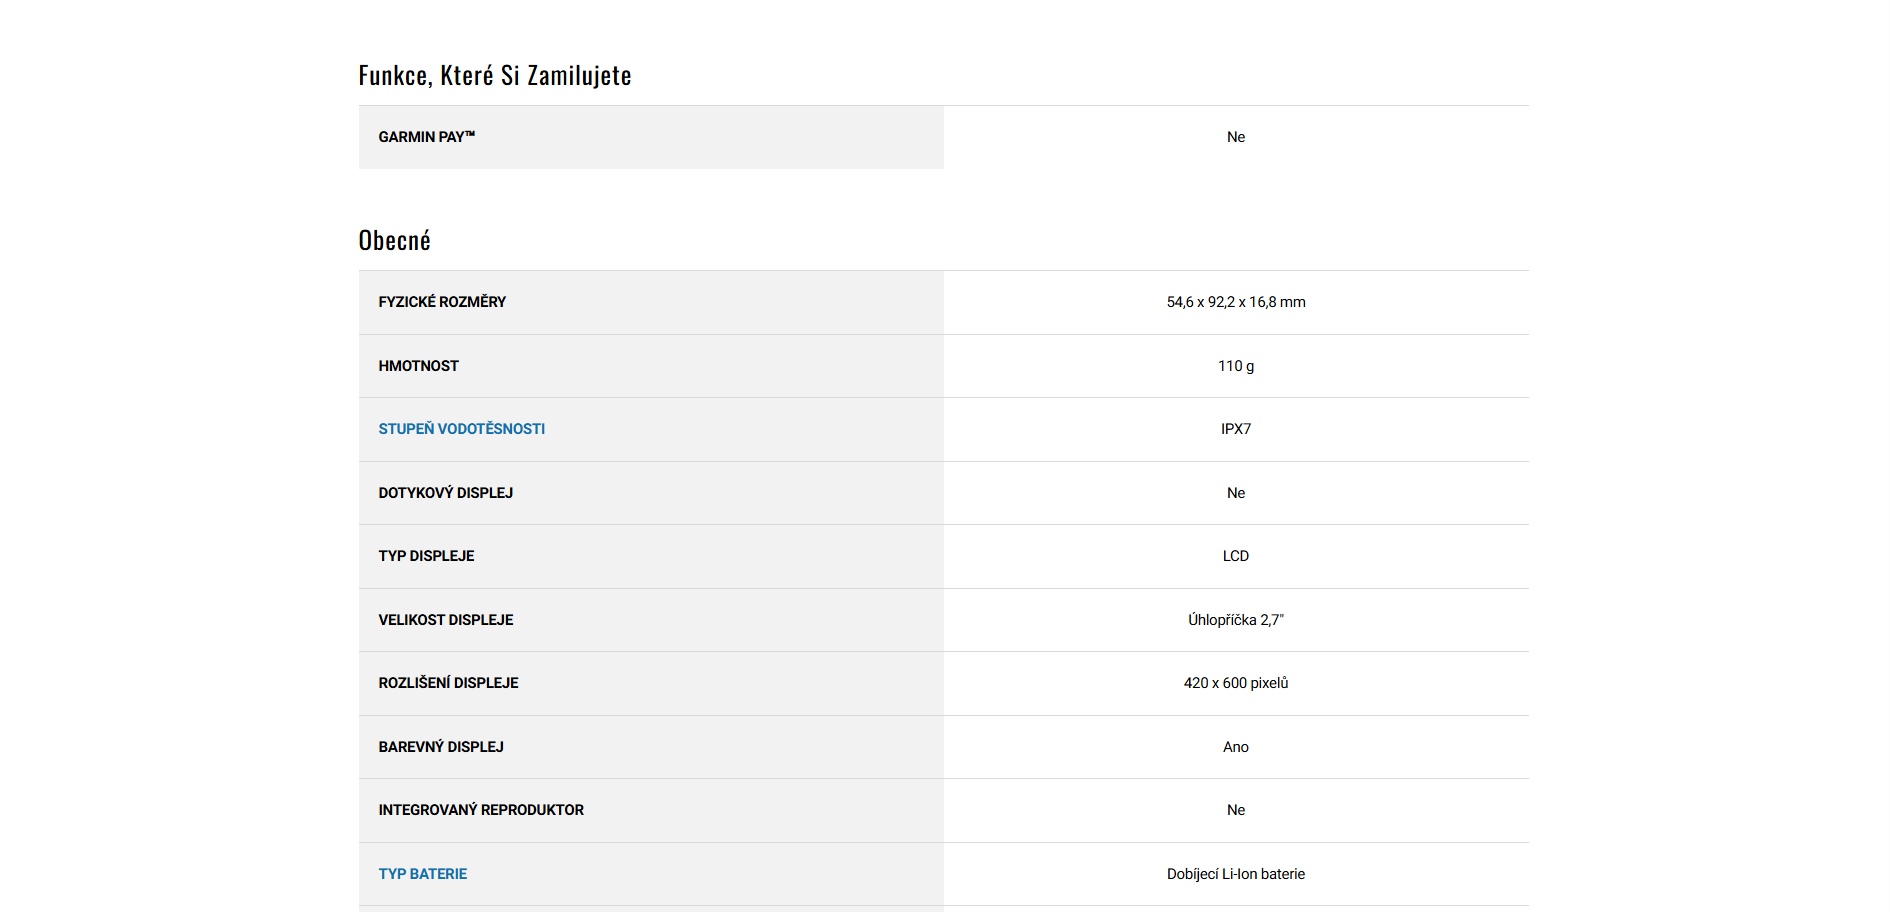Screen dimensions: 1890x912
Task: Click the Garmin Pay™ row label
Action: coord(426,137)
